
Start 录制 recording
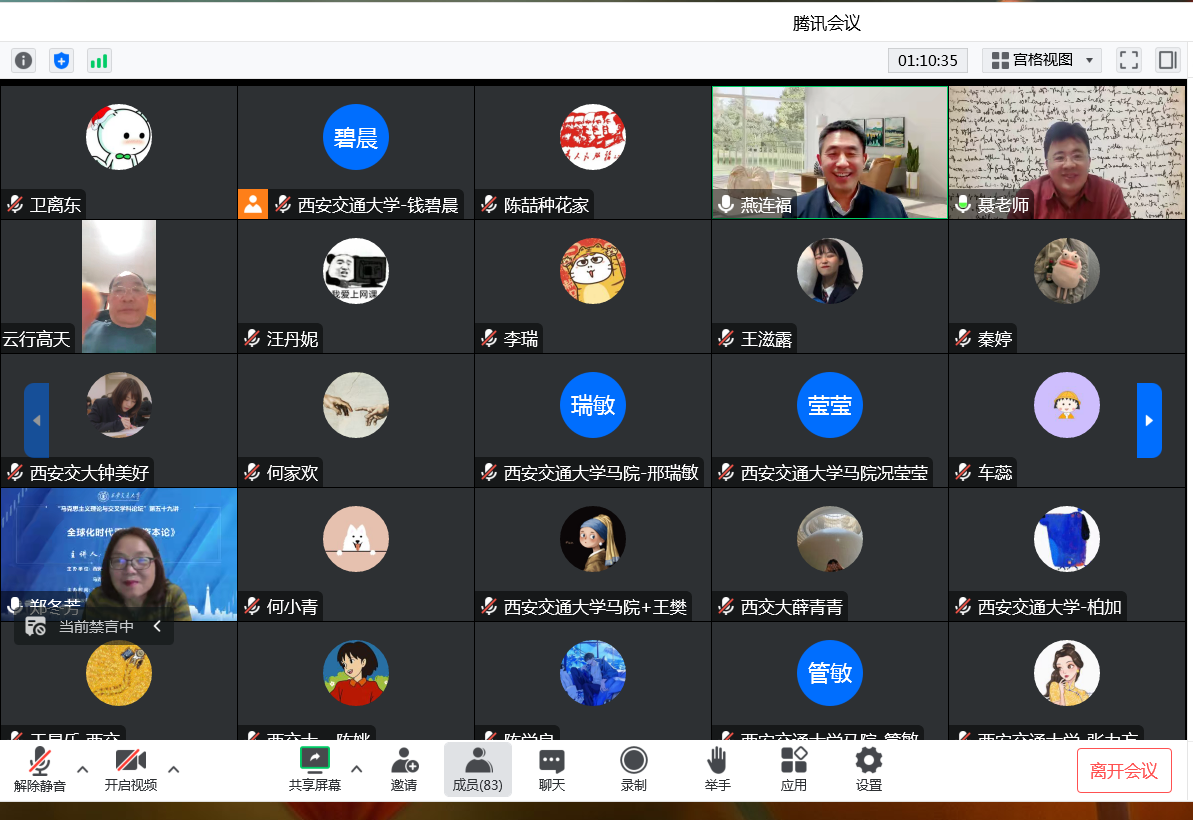point(633,769)
